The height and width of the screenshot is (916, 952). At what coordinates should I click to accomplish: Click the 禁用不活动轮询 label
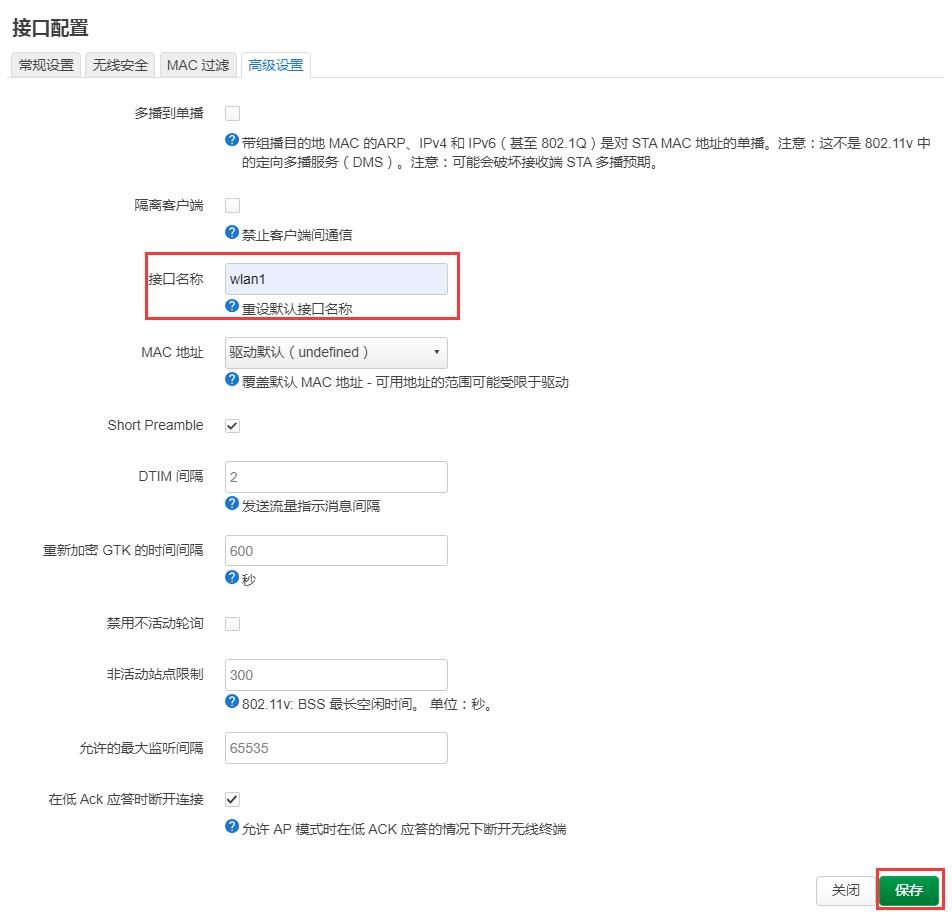pos(155,623)
